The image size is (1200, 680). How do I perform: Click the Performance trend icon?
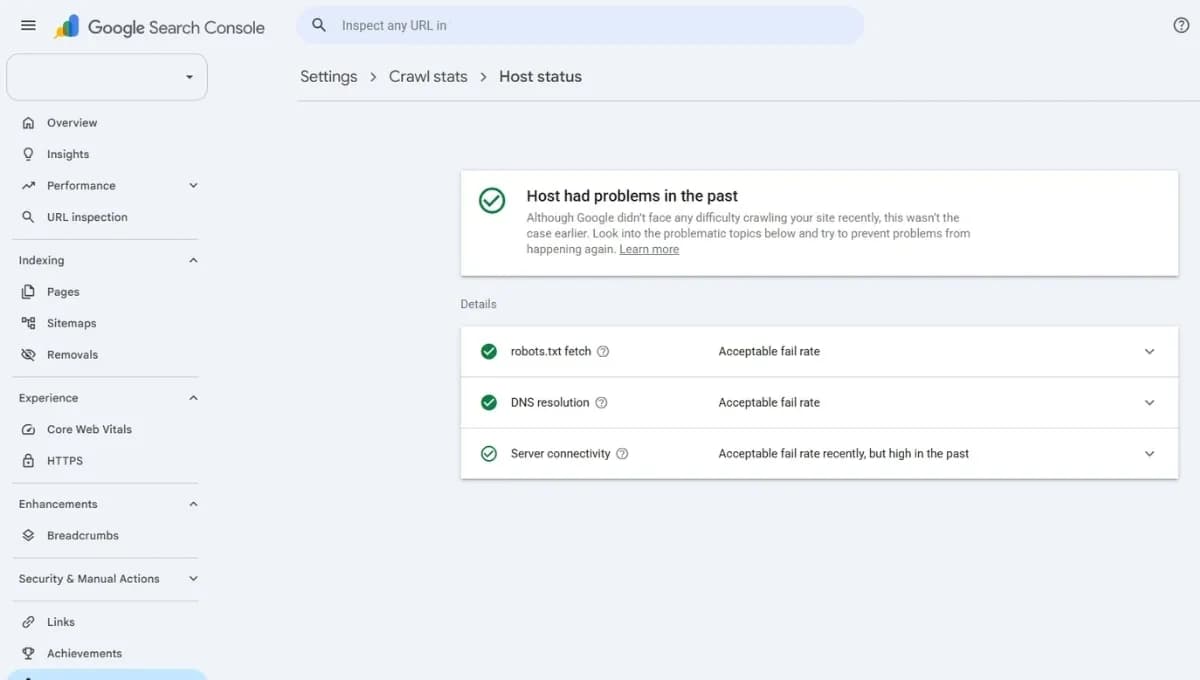(x=28, y=186)
